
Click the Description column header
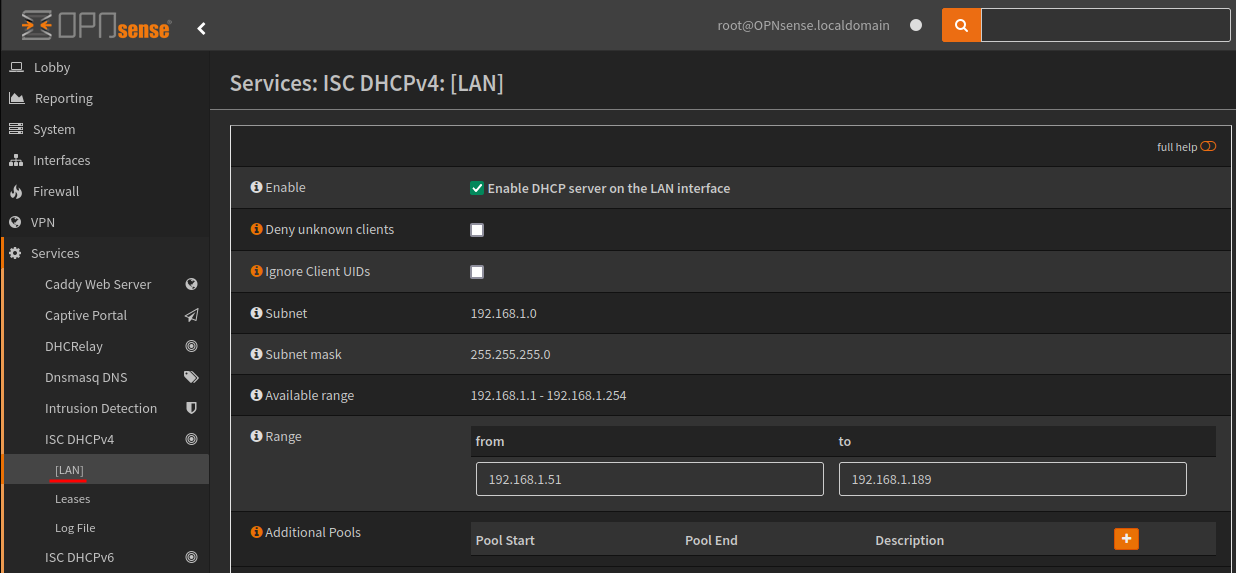pos(909,540)
